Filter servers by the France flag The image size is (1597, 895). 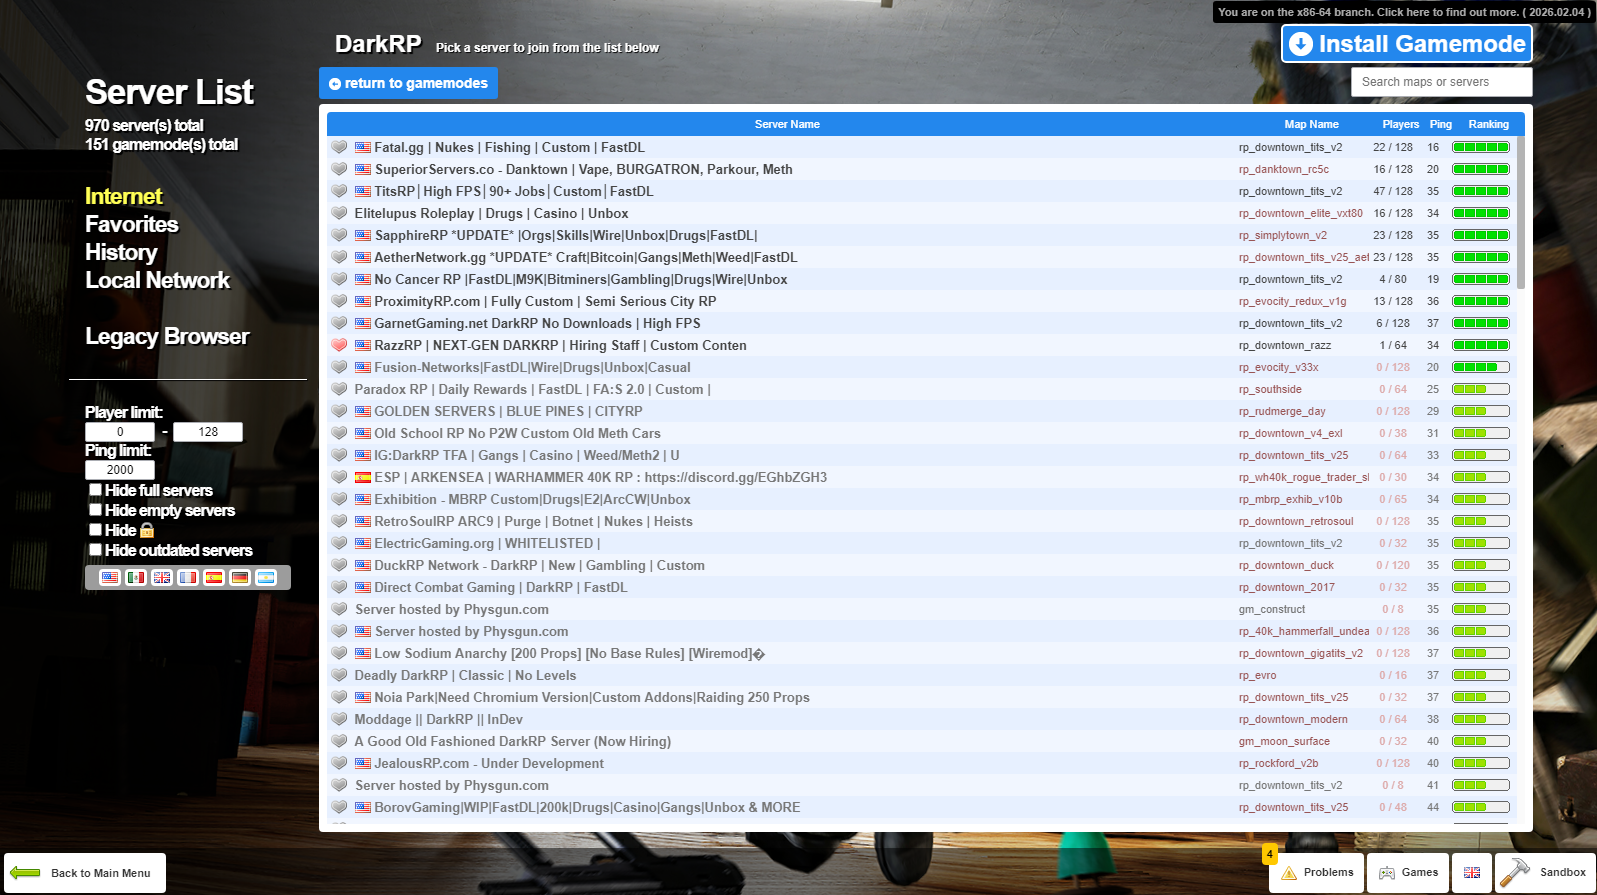(x=188, y=578)
